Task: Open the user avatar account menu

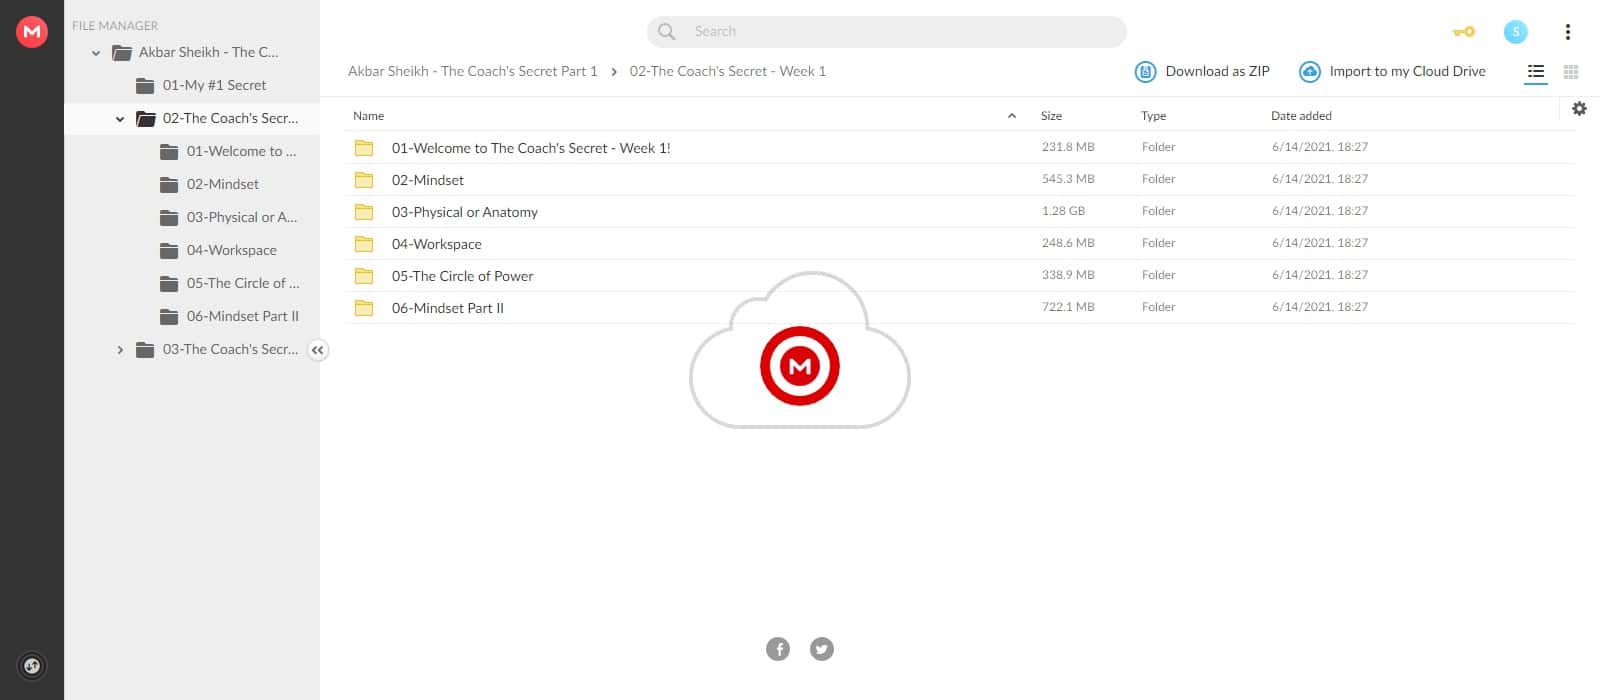Action: pos(1515,32)
